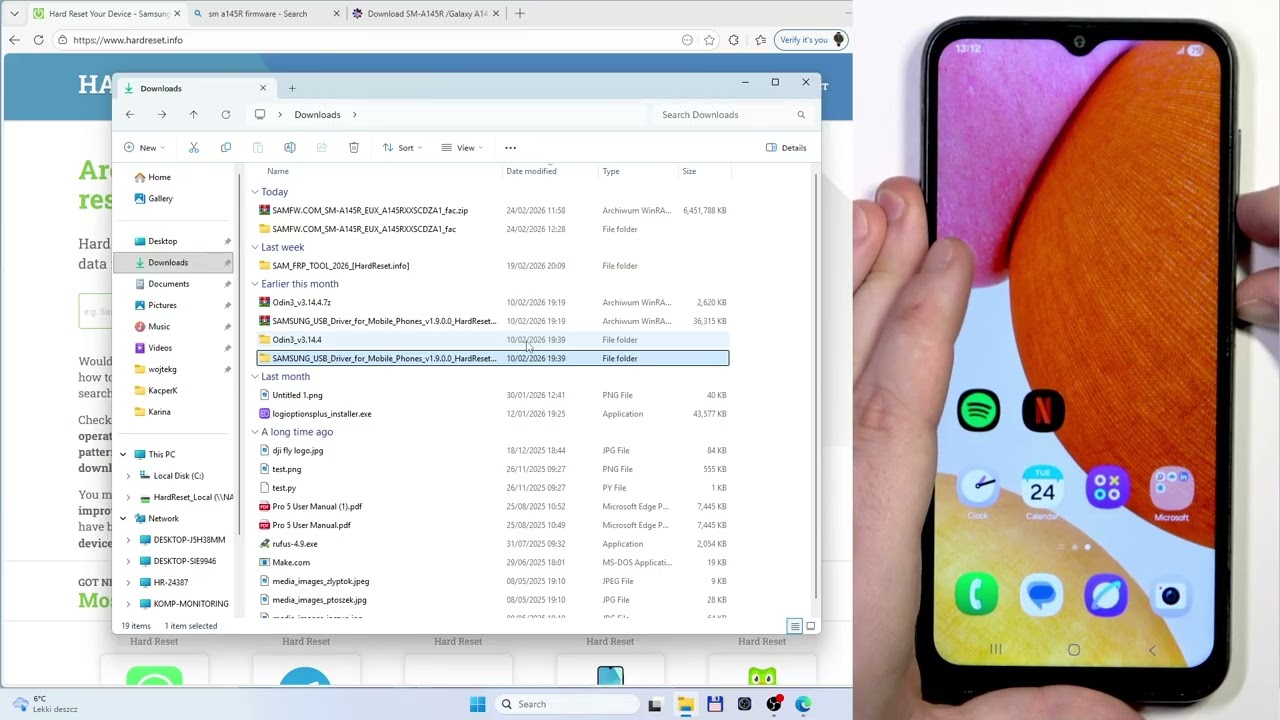This screenshot has width=1280, height=720.
Task: Switch to the large thumbnails view icon
Action: 811,626
